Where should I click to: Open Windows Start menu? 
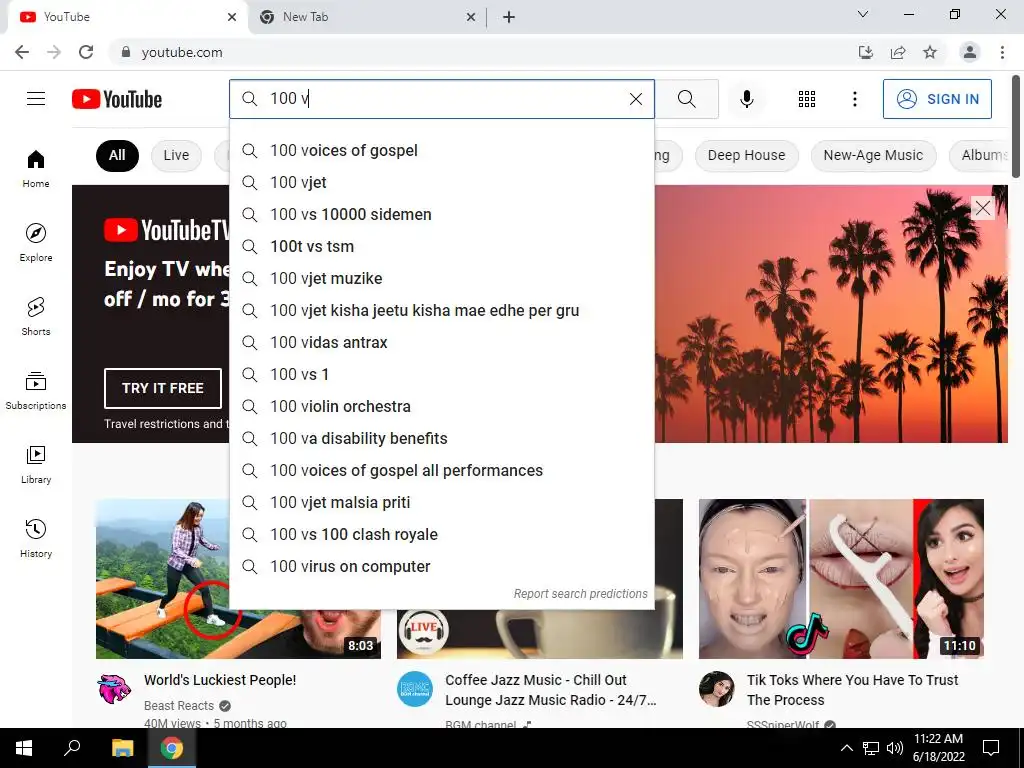coord(24,748)
